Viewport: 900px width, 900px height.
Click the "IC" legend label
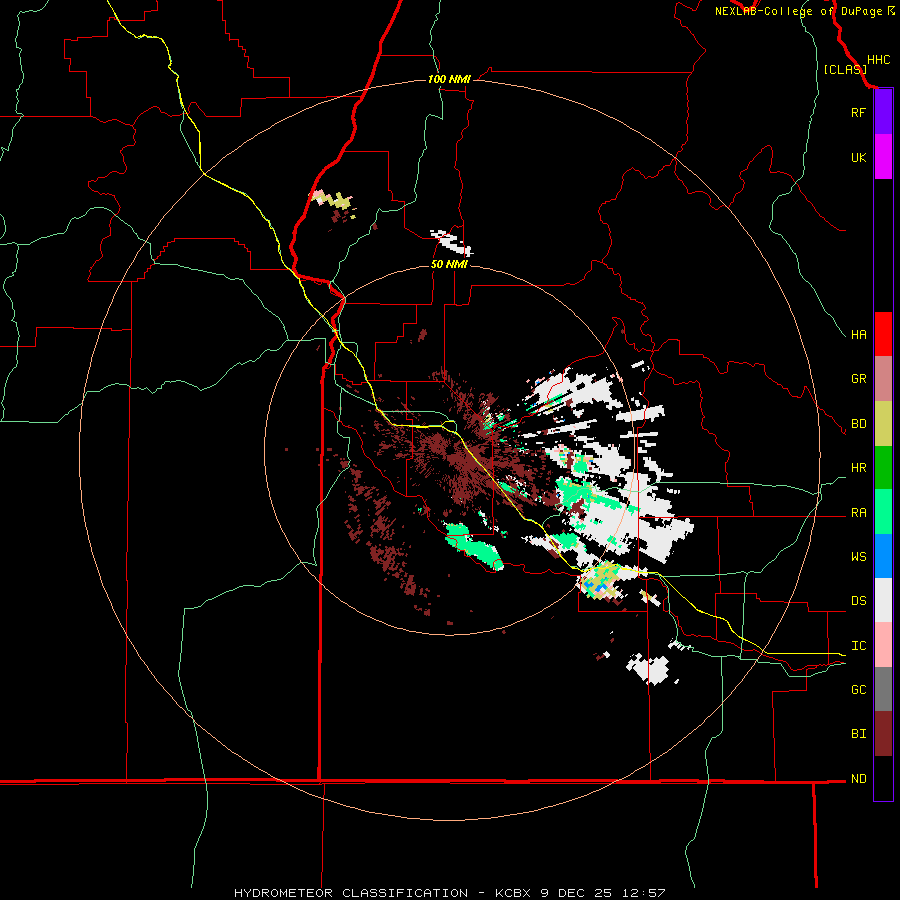(858, 646)
